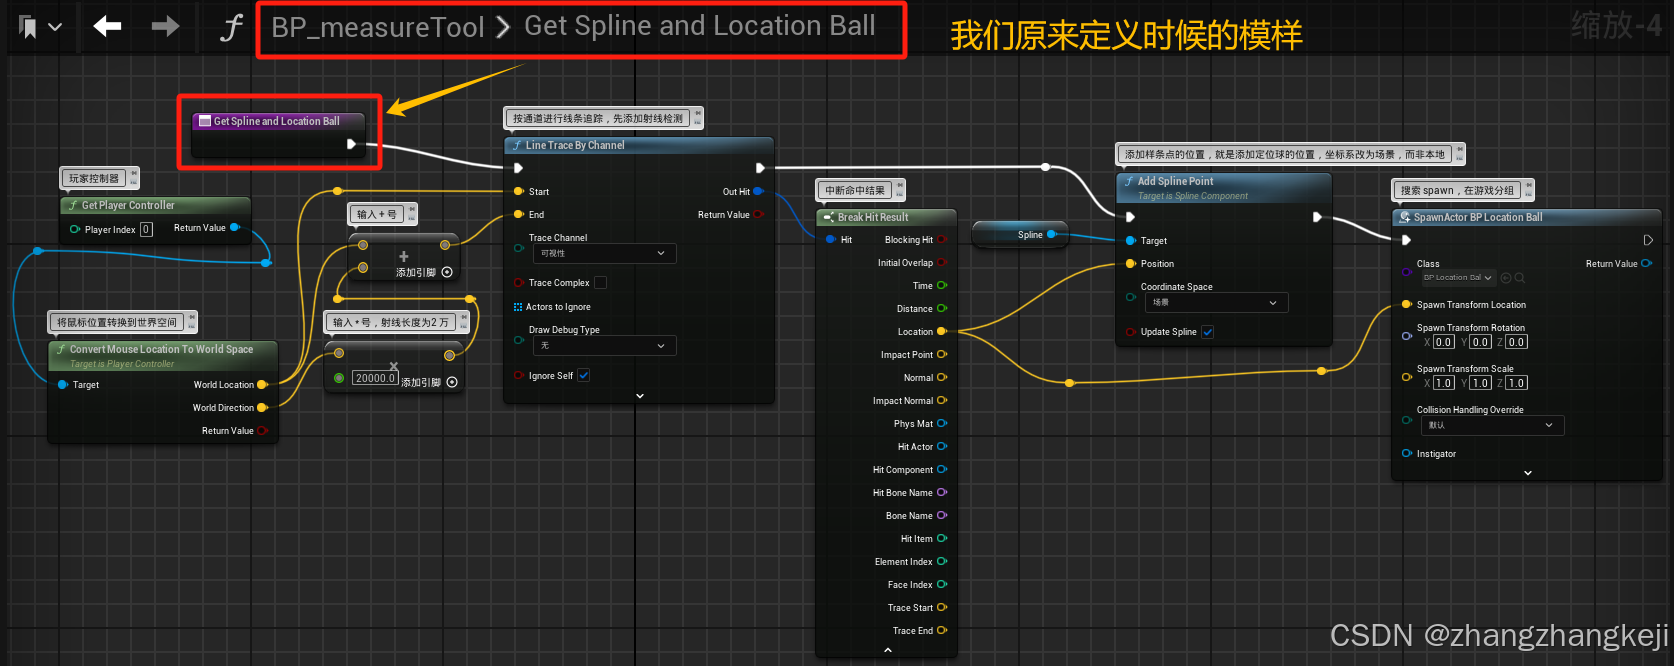The image size is (1674, 666).
Task: Browse to SpawnActor class asset magnifier icon
Action: 1519,278
